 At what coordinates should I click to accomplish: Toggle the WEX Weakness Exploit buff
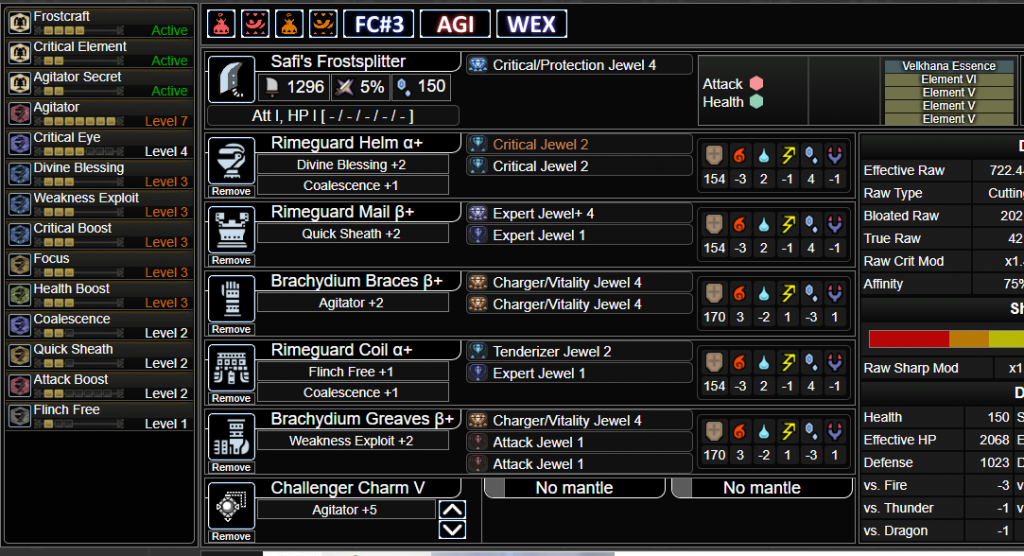pyautogui.click(x=531, y=24)
